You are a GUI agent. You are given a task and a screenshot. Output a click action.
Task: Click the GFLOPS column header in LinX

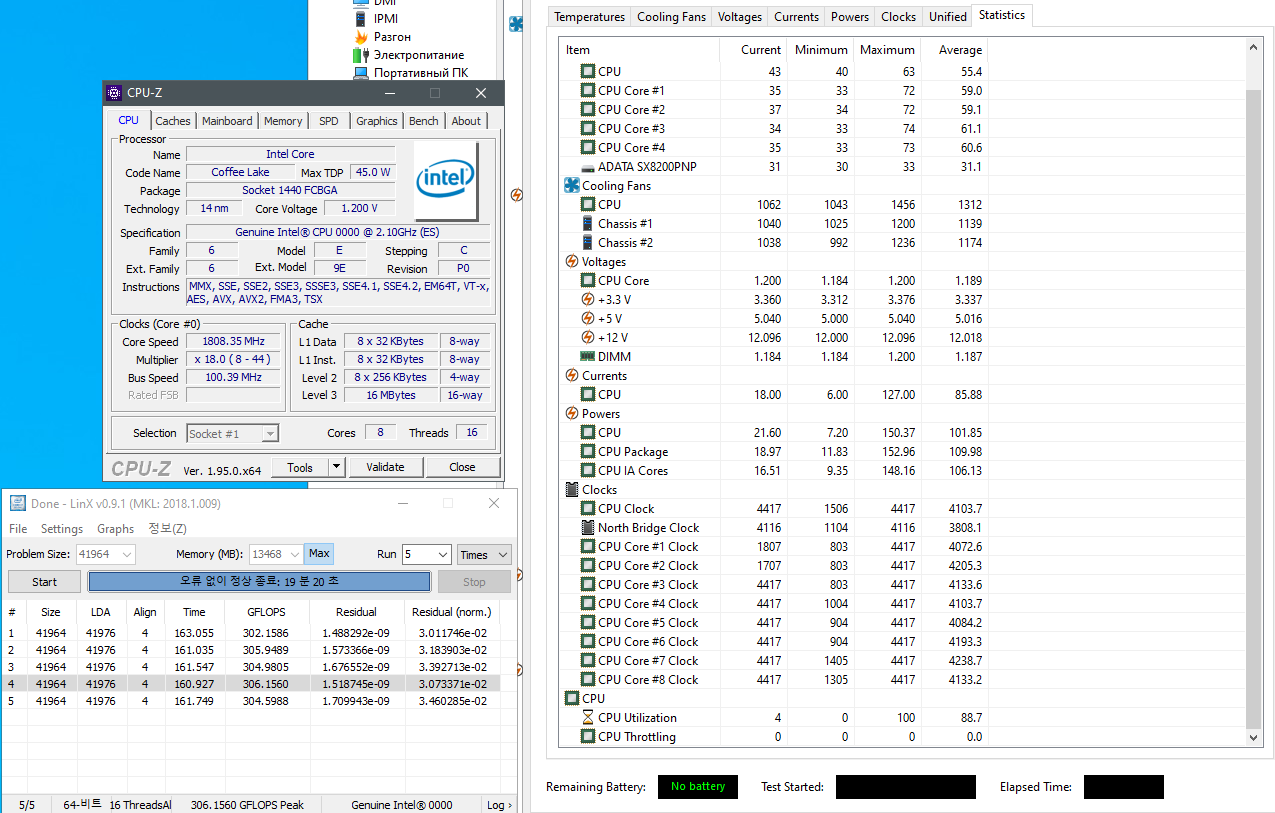268,612
